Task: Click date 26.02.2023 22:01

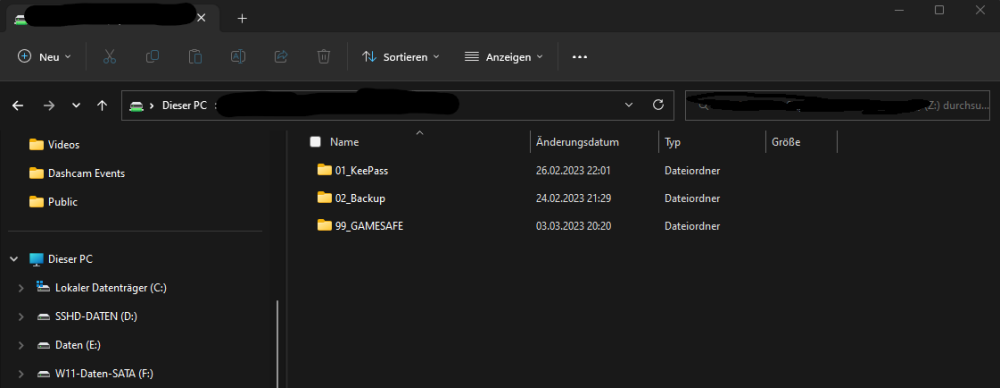Action: click(573, 170)
